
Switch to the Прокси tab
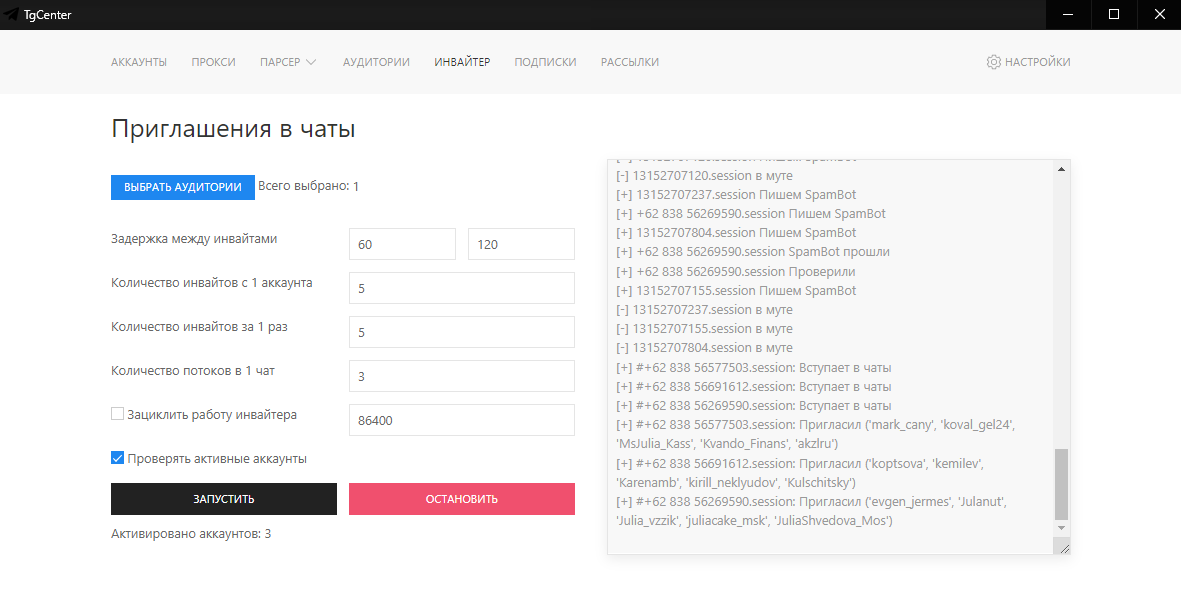click(x=214, y=62)
